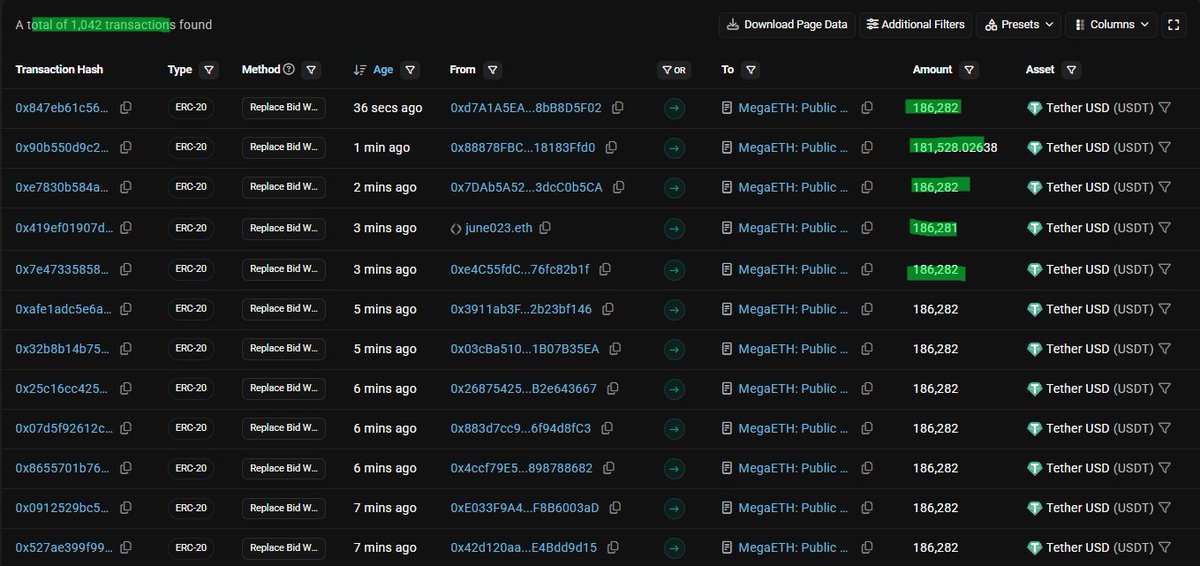Show Method column help info
The height and width of the screenshot is (566, 1200).
[289, 70]
